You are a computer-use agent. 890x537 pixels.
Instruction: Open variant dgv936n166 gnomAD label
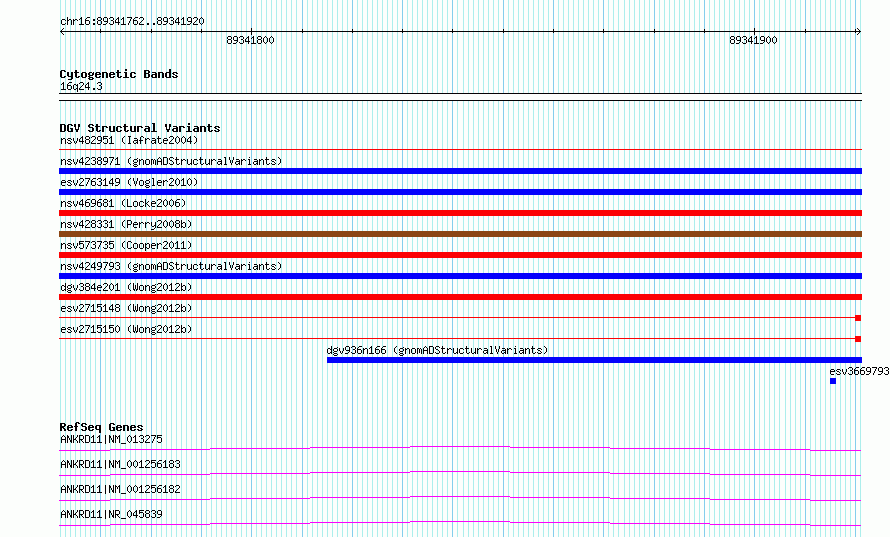[x=438, y=350]
